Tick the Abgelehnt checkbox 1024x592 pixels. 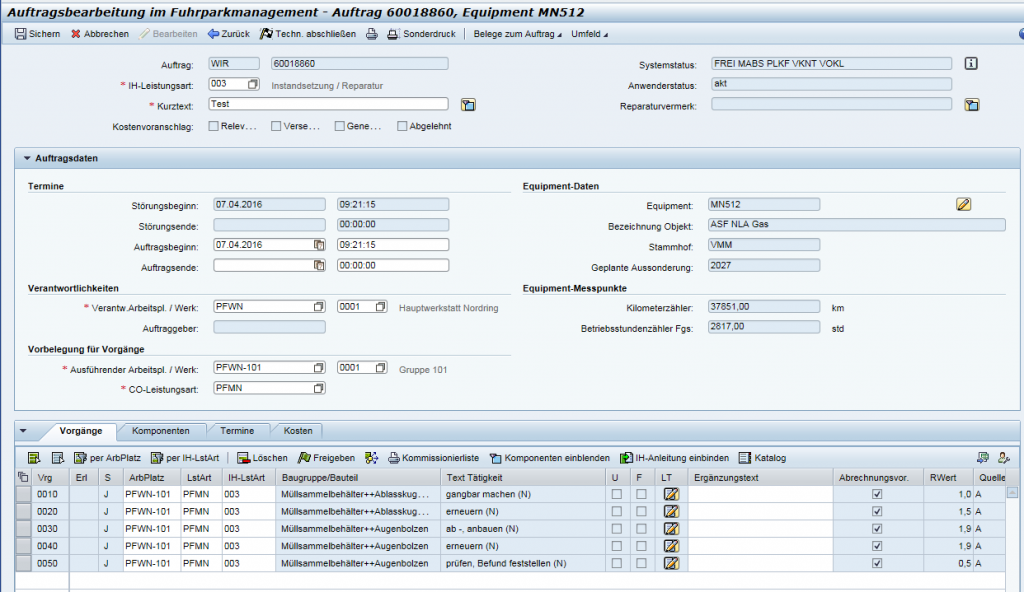coord(402,127)
